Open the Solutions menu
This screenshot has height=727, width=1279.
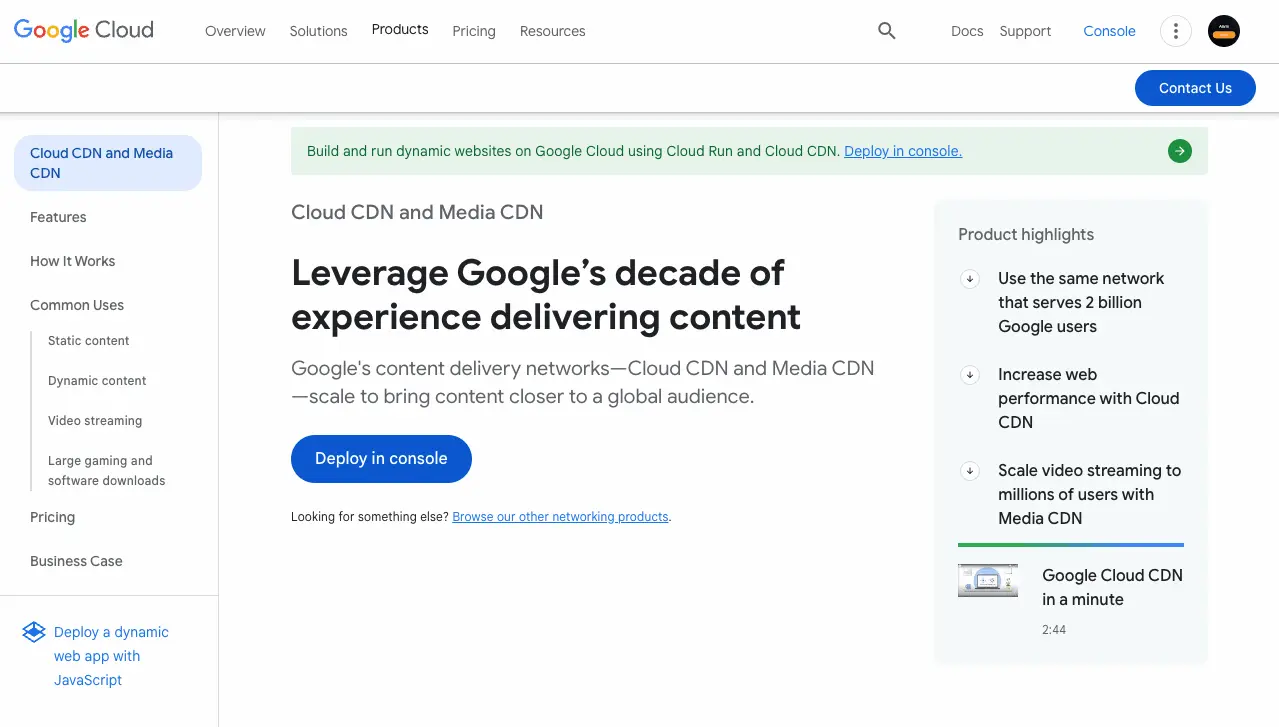point(319,31)
